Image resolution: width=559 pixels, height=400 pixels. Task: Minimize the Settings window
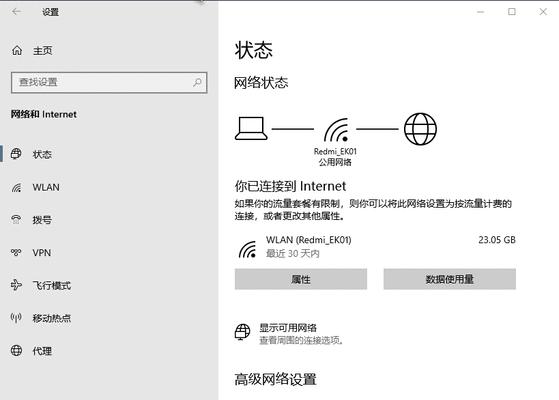click(481, 12)
